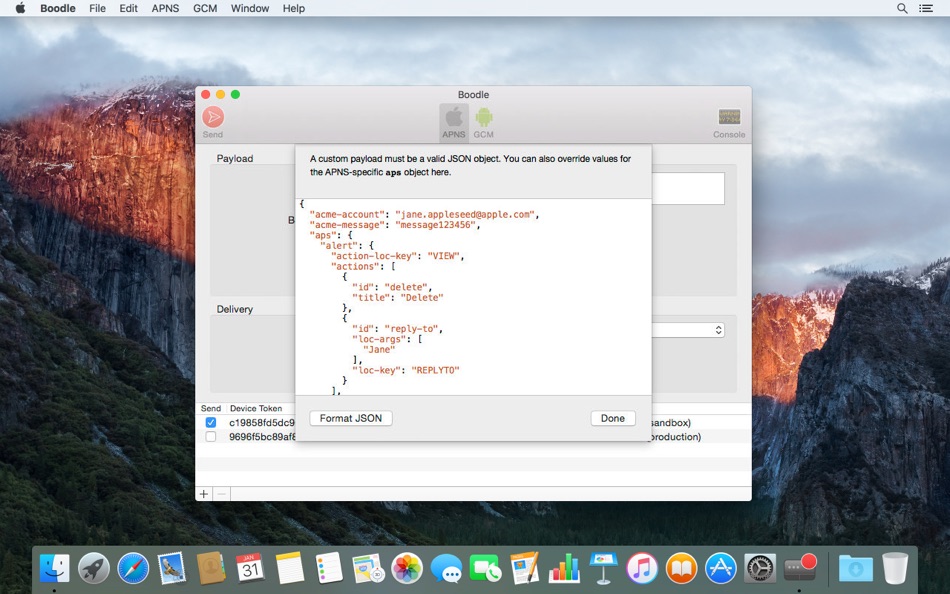Screen dimensions: 950x594
Task: Open the Delivery options popup menu
Action: click(716, 329)
